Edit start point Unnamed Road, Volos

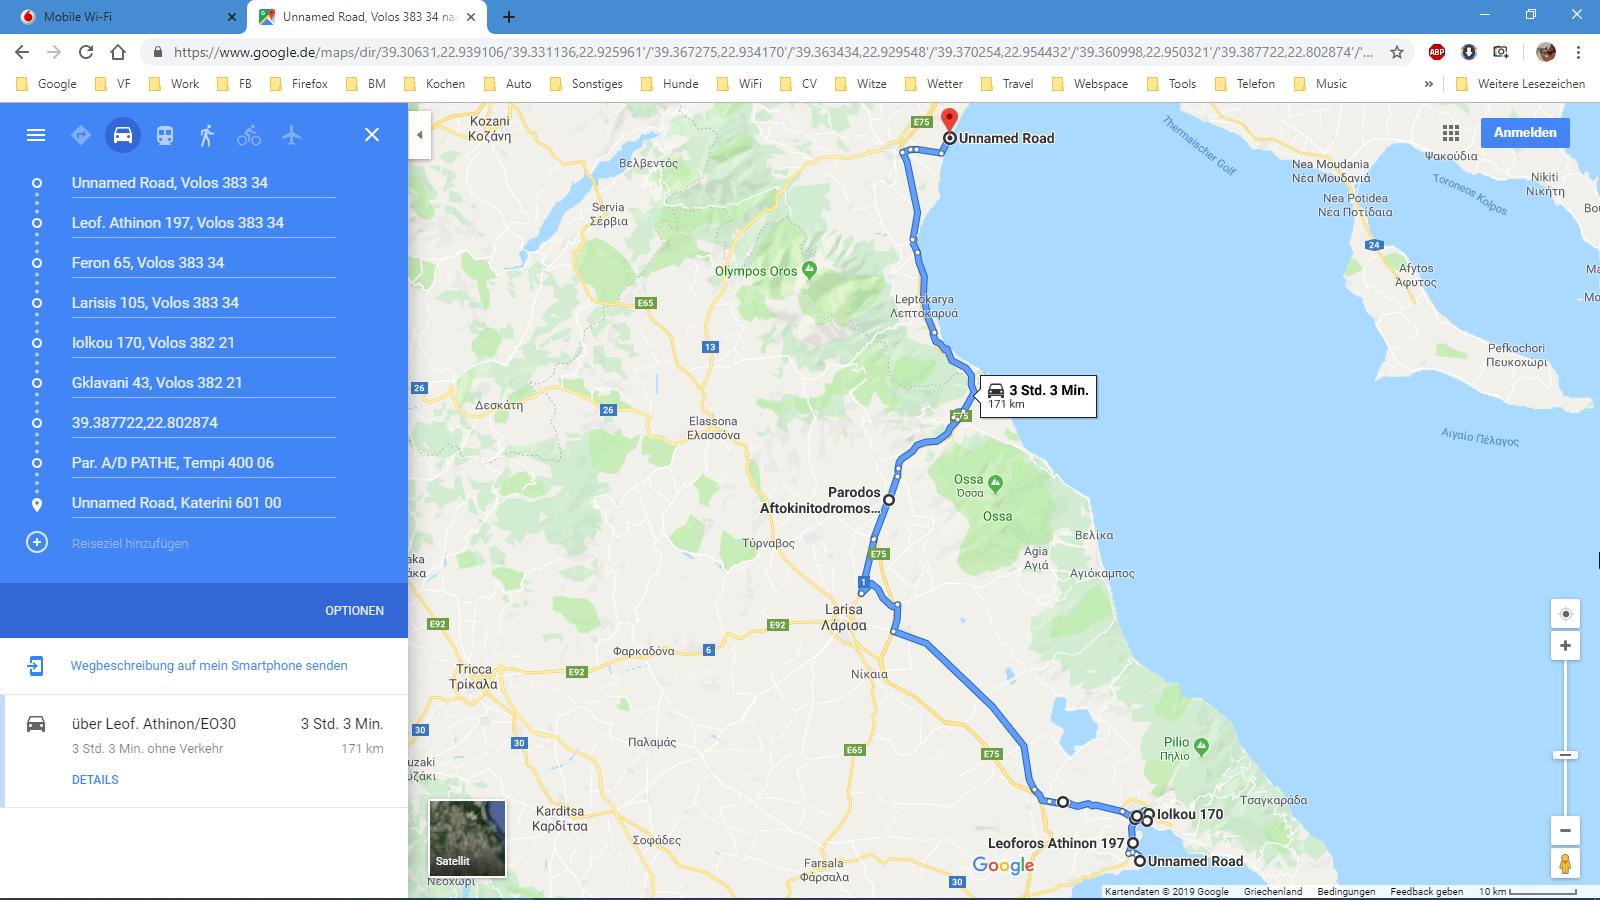pyautogui.click(x=203, y=182)
